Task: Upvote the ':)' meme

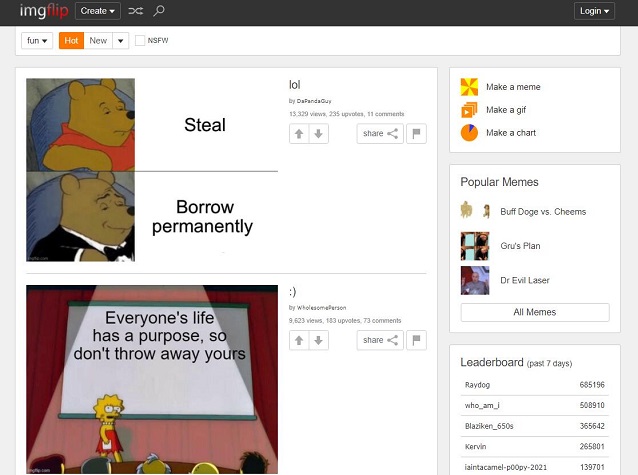Action: coord(299,340)
